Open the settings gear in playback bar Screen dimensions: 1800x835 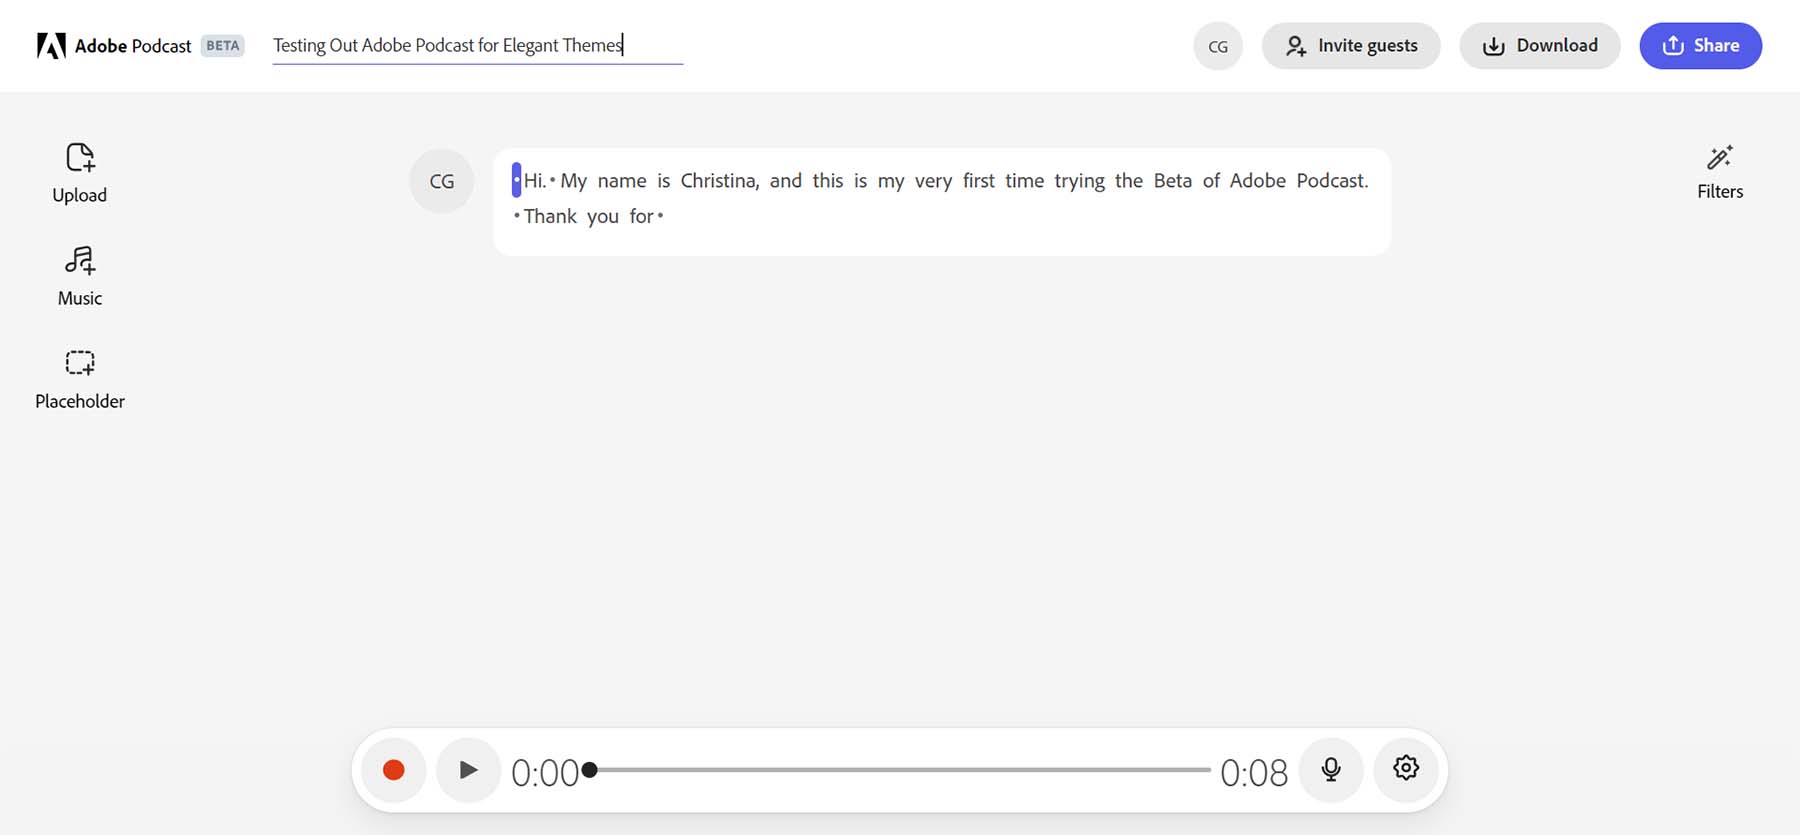1406,769
